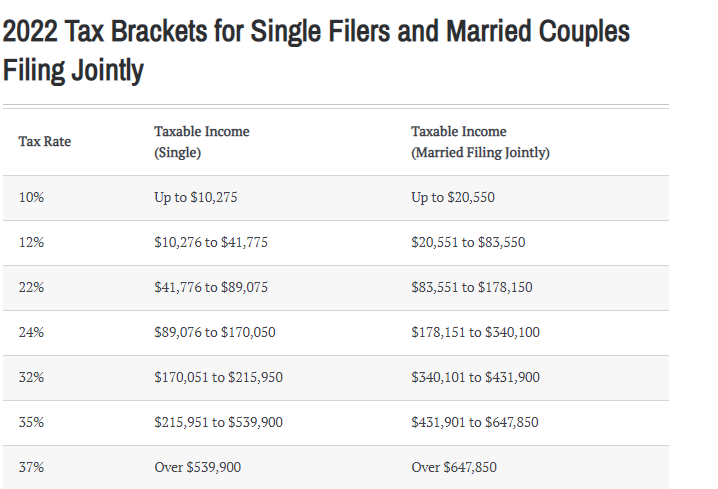This screenshot has height=489, width=718.
Task: Click the Over $647,850 cell
Action: 454,467
